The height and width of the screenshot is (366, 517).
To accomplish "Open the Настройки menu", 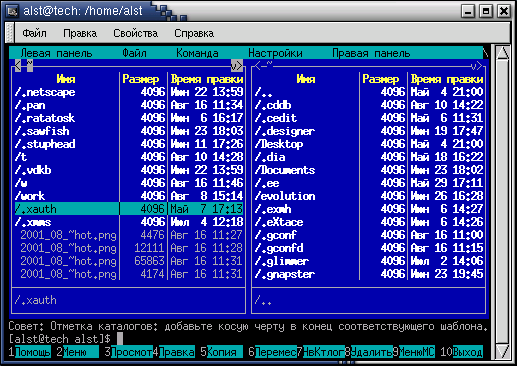I will coord(275,53).
